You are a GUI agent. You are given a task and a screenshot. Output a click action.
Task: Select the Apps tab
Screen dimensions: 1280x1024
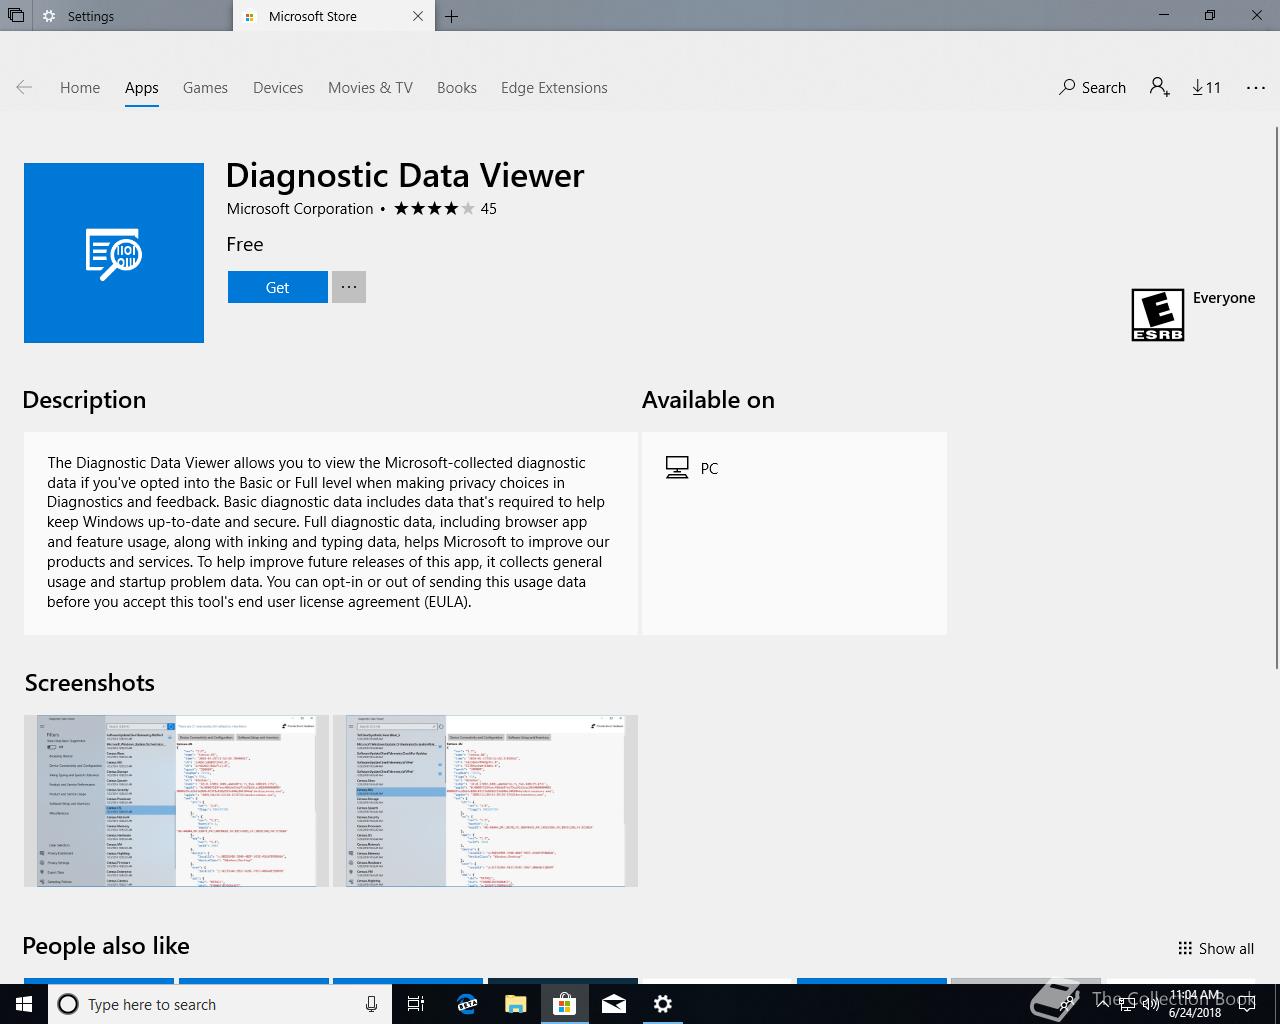pos(142,88)
